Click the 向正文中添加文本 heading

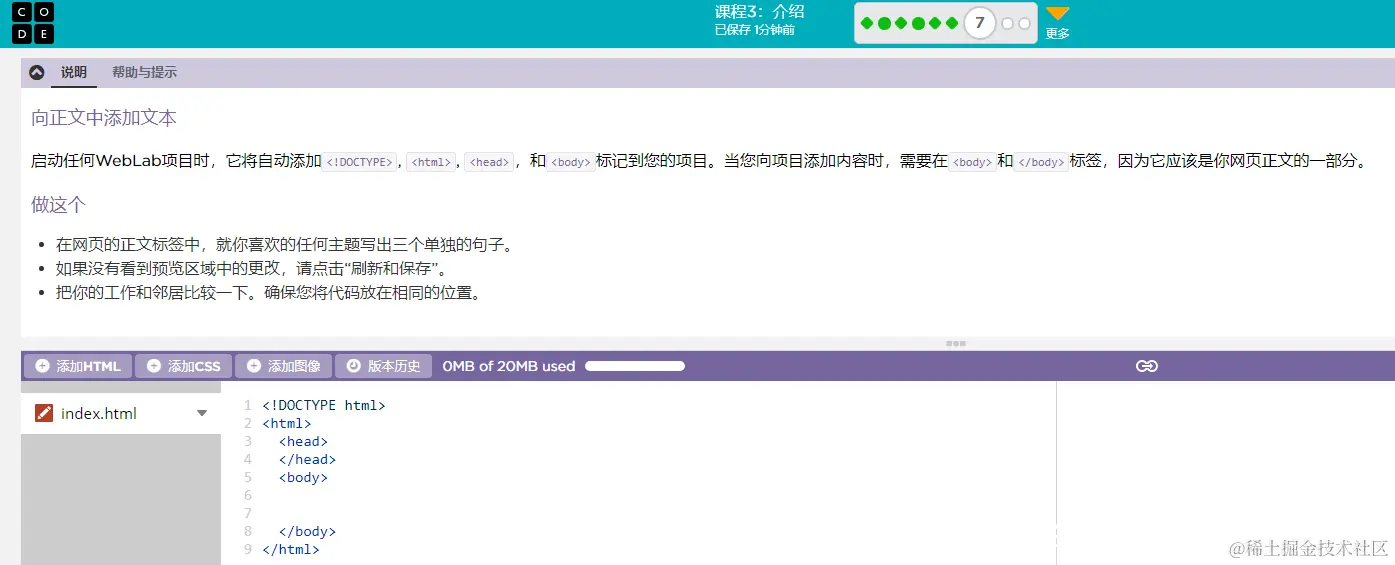104,118
